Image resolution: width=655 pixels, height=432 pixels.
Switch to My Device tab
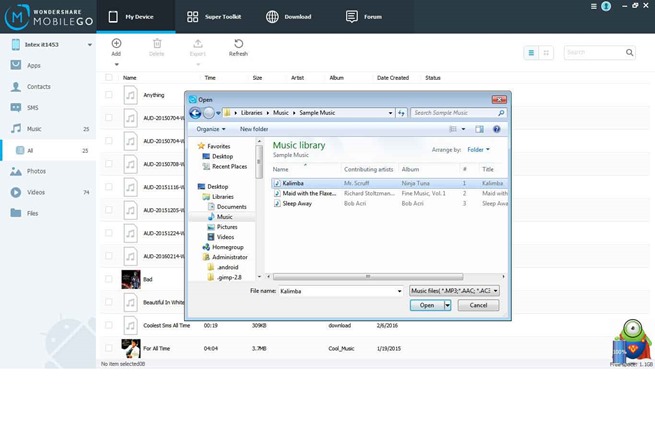136,17
